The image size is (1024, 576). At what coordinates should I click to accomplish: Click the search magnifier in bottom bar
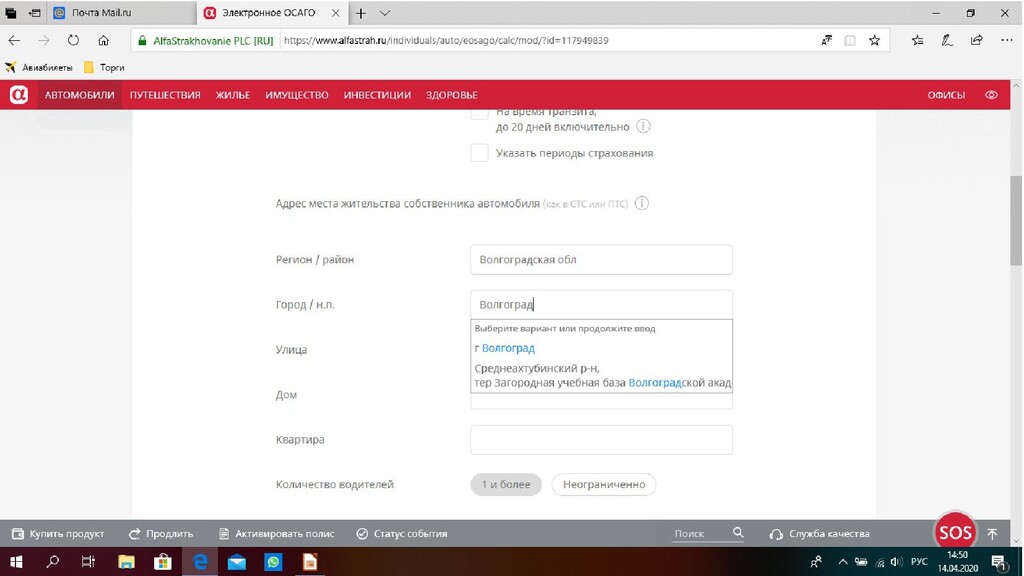[x=738, y=533]
